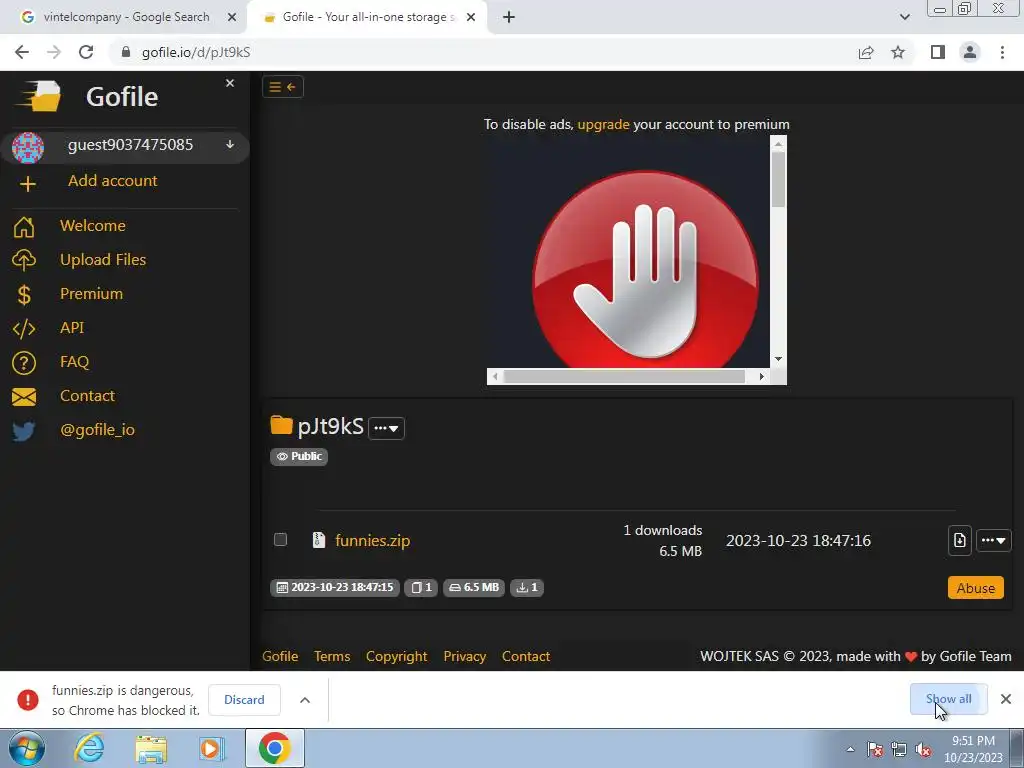Toggle the Chrome side panel
Image resolution: width=1024 pixels, height=768 pixels.
tap(938, 52)
